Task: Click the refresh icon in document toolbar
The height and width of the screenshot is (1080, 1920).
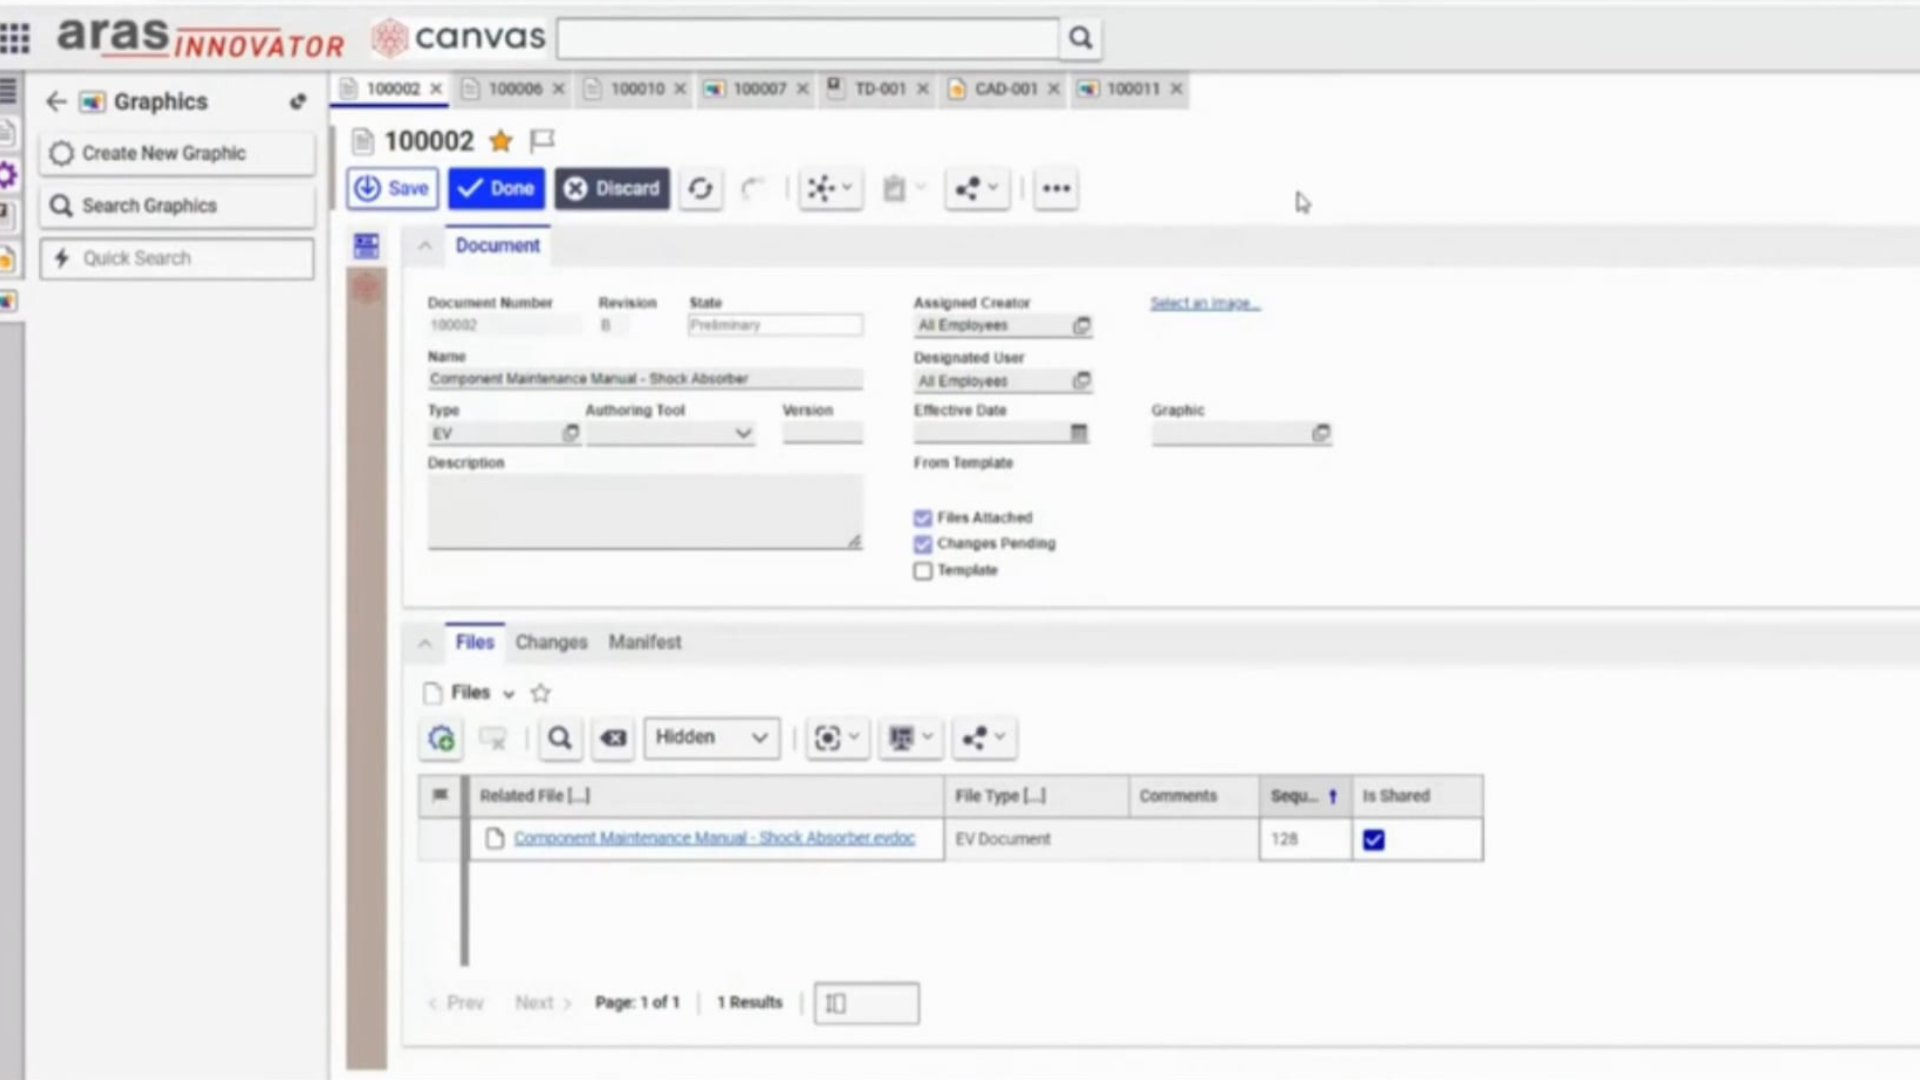Action: [x=700, y=188]
